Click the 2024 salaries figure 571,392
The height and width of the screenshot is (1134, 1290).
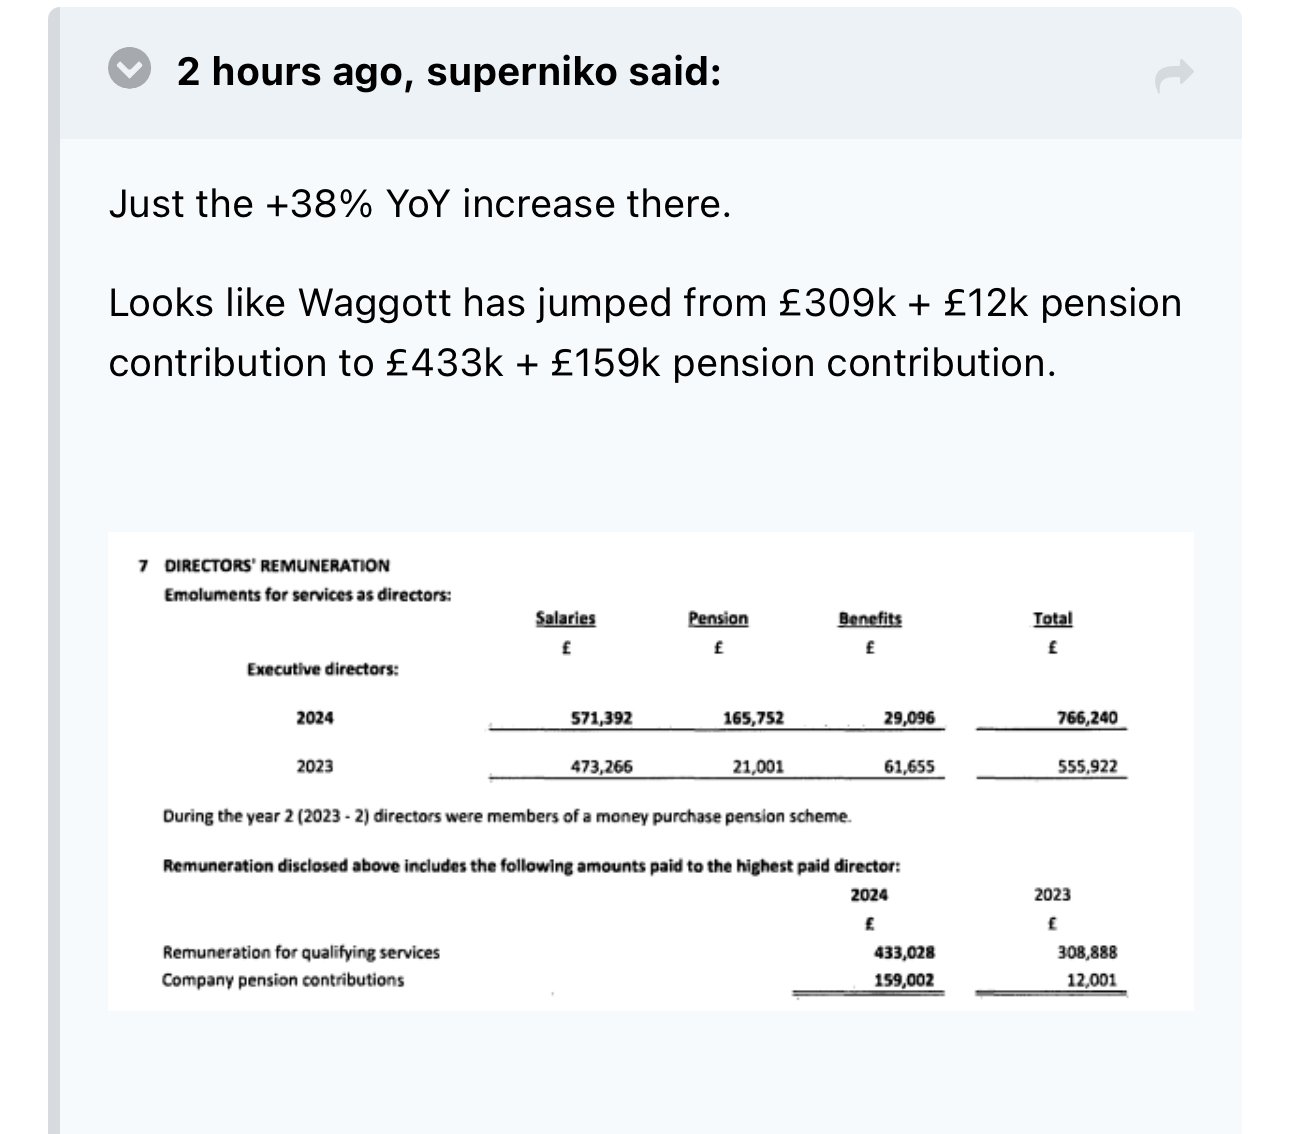point(601,718)
